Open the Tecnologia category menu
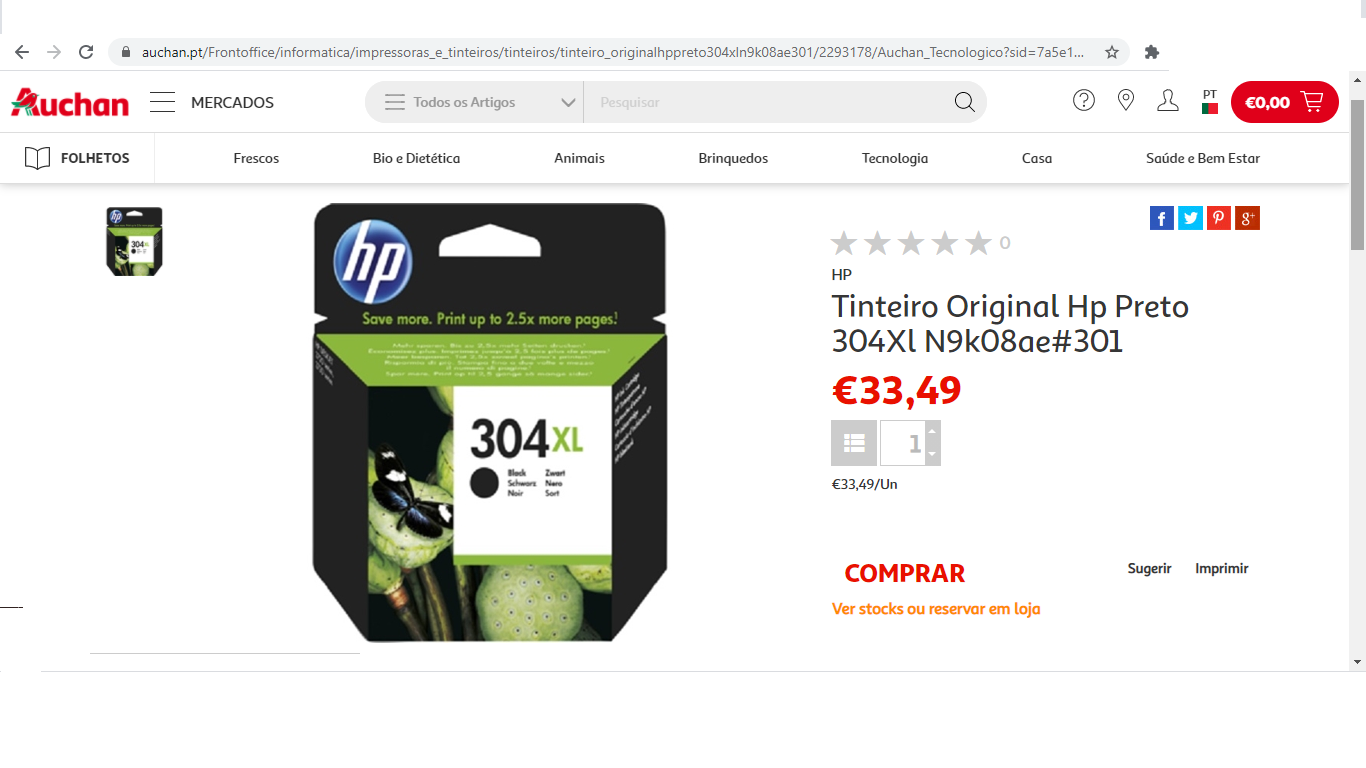Viewport: 1366px width, 768px height. (895, 158)
